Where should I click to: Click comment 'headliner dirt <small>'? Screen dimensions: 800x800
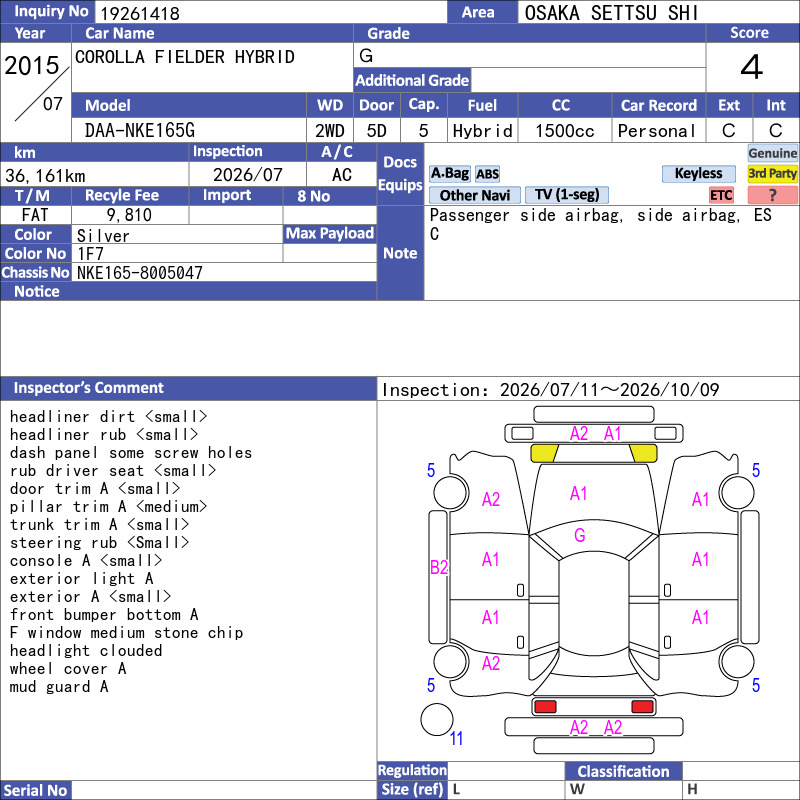[x=108, y=417]
